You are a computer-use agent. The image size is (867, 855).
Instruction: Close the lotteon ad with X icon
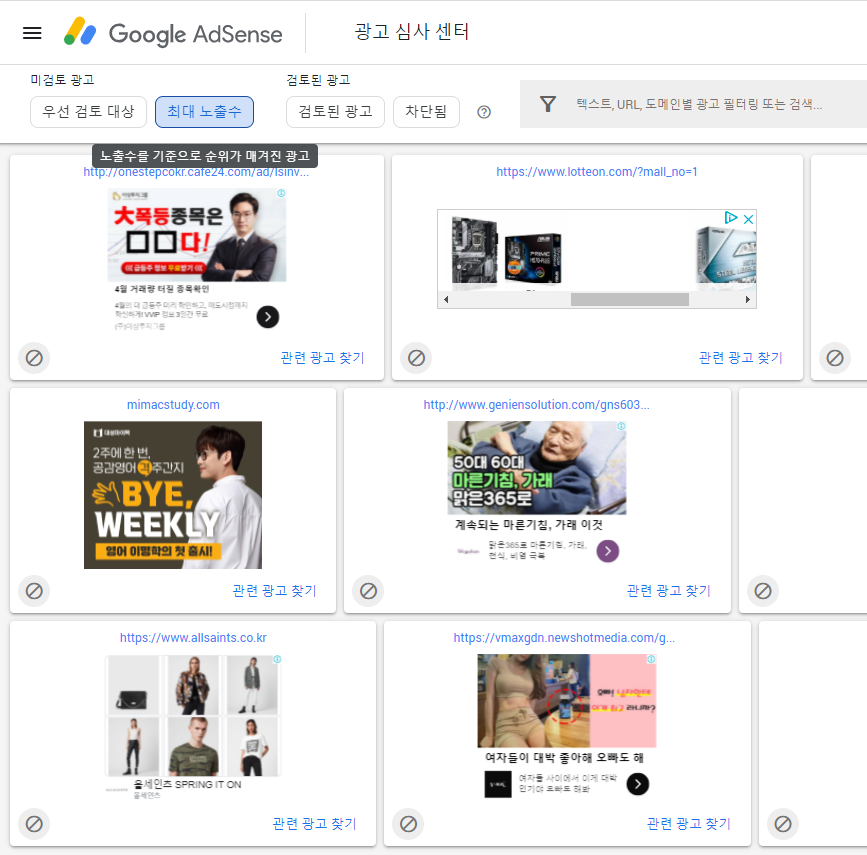tap(748, 219)
